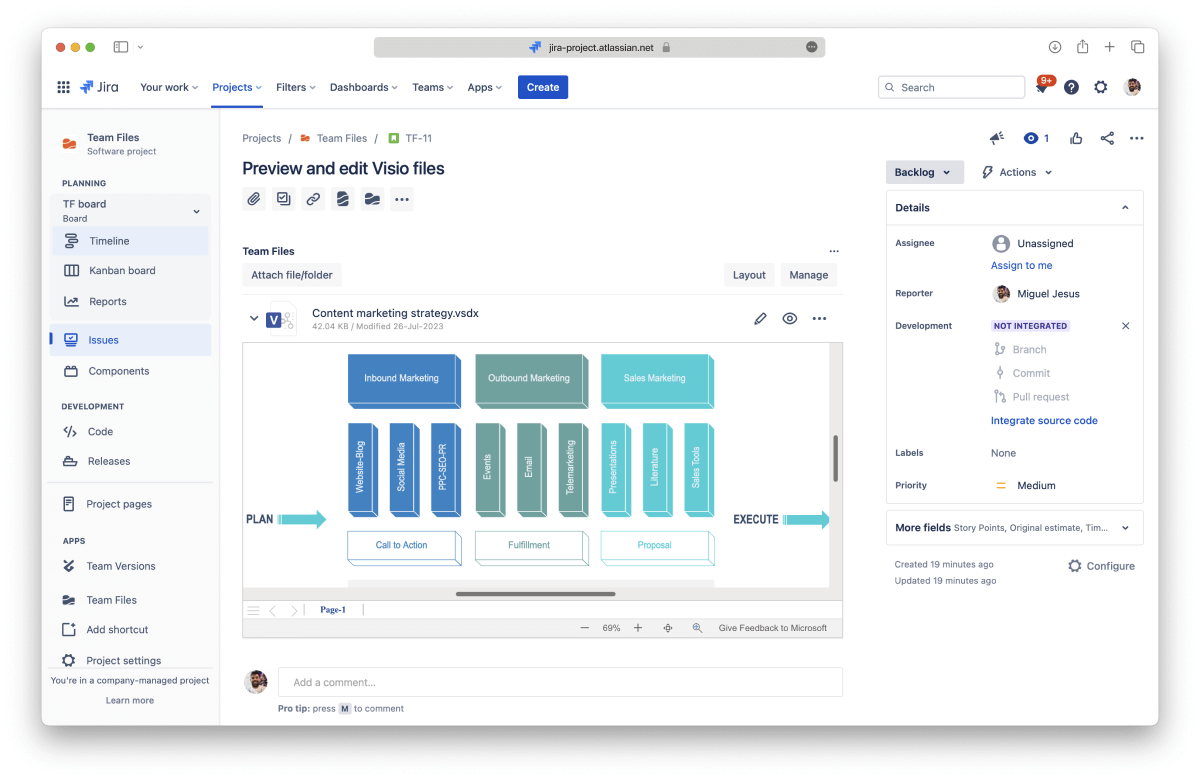The image size is (1200, 781).
Task: Click Attach file/folder button
Action: [292, 275]
